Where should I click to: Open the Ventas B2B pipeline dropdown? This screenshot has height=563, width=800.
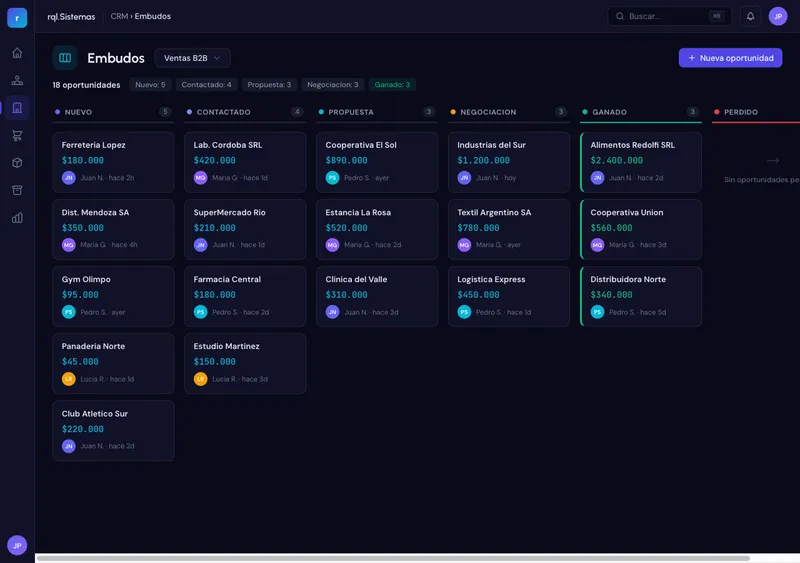192,58
